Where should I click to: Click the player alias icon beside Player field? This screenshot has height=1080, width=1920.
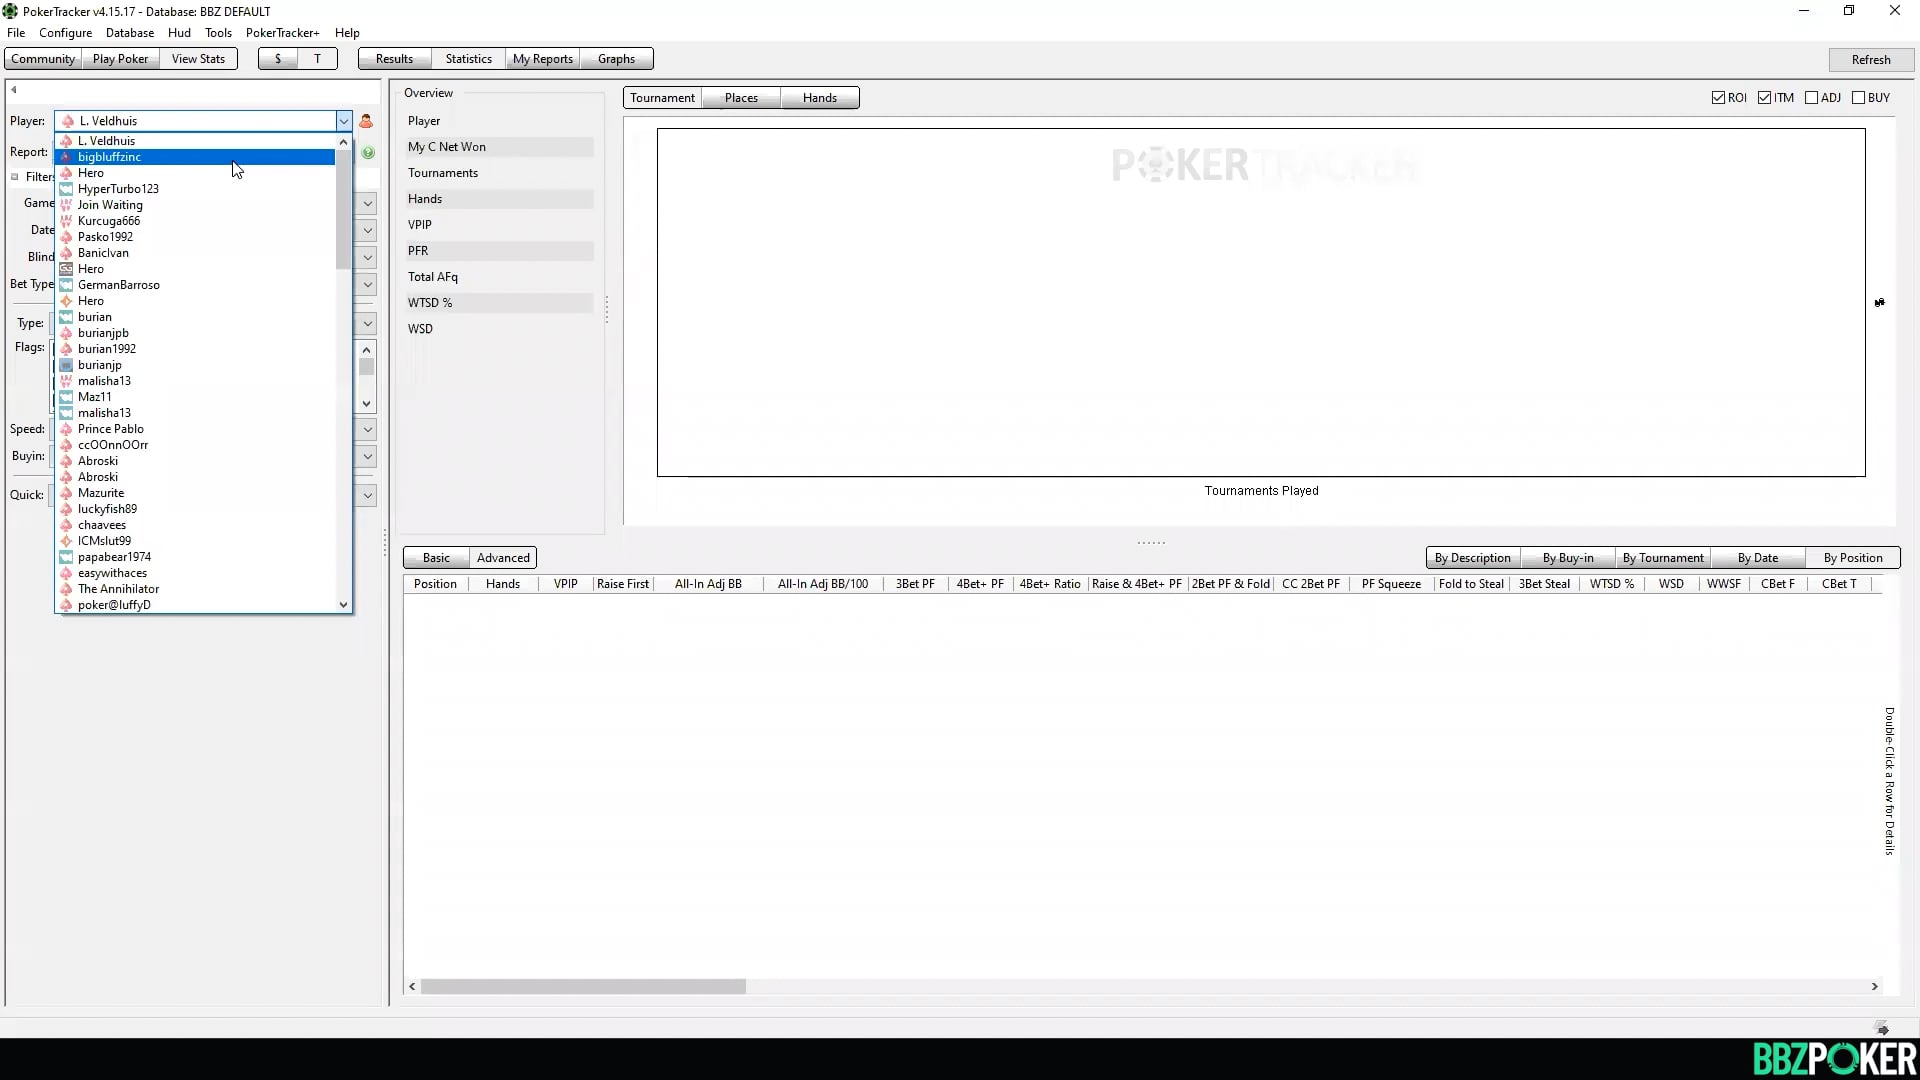tap(366, 121)
